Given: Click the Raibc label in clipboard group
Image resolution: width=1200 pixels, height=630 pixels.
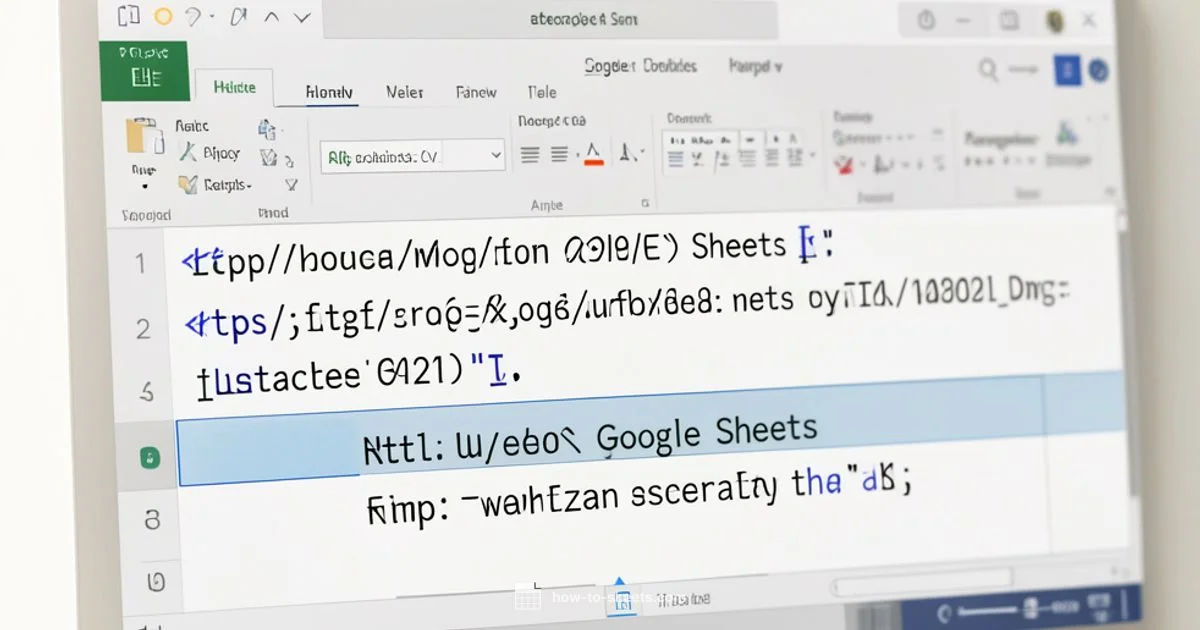Looking at the screenshot, I should [192, 126].
